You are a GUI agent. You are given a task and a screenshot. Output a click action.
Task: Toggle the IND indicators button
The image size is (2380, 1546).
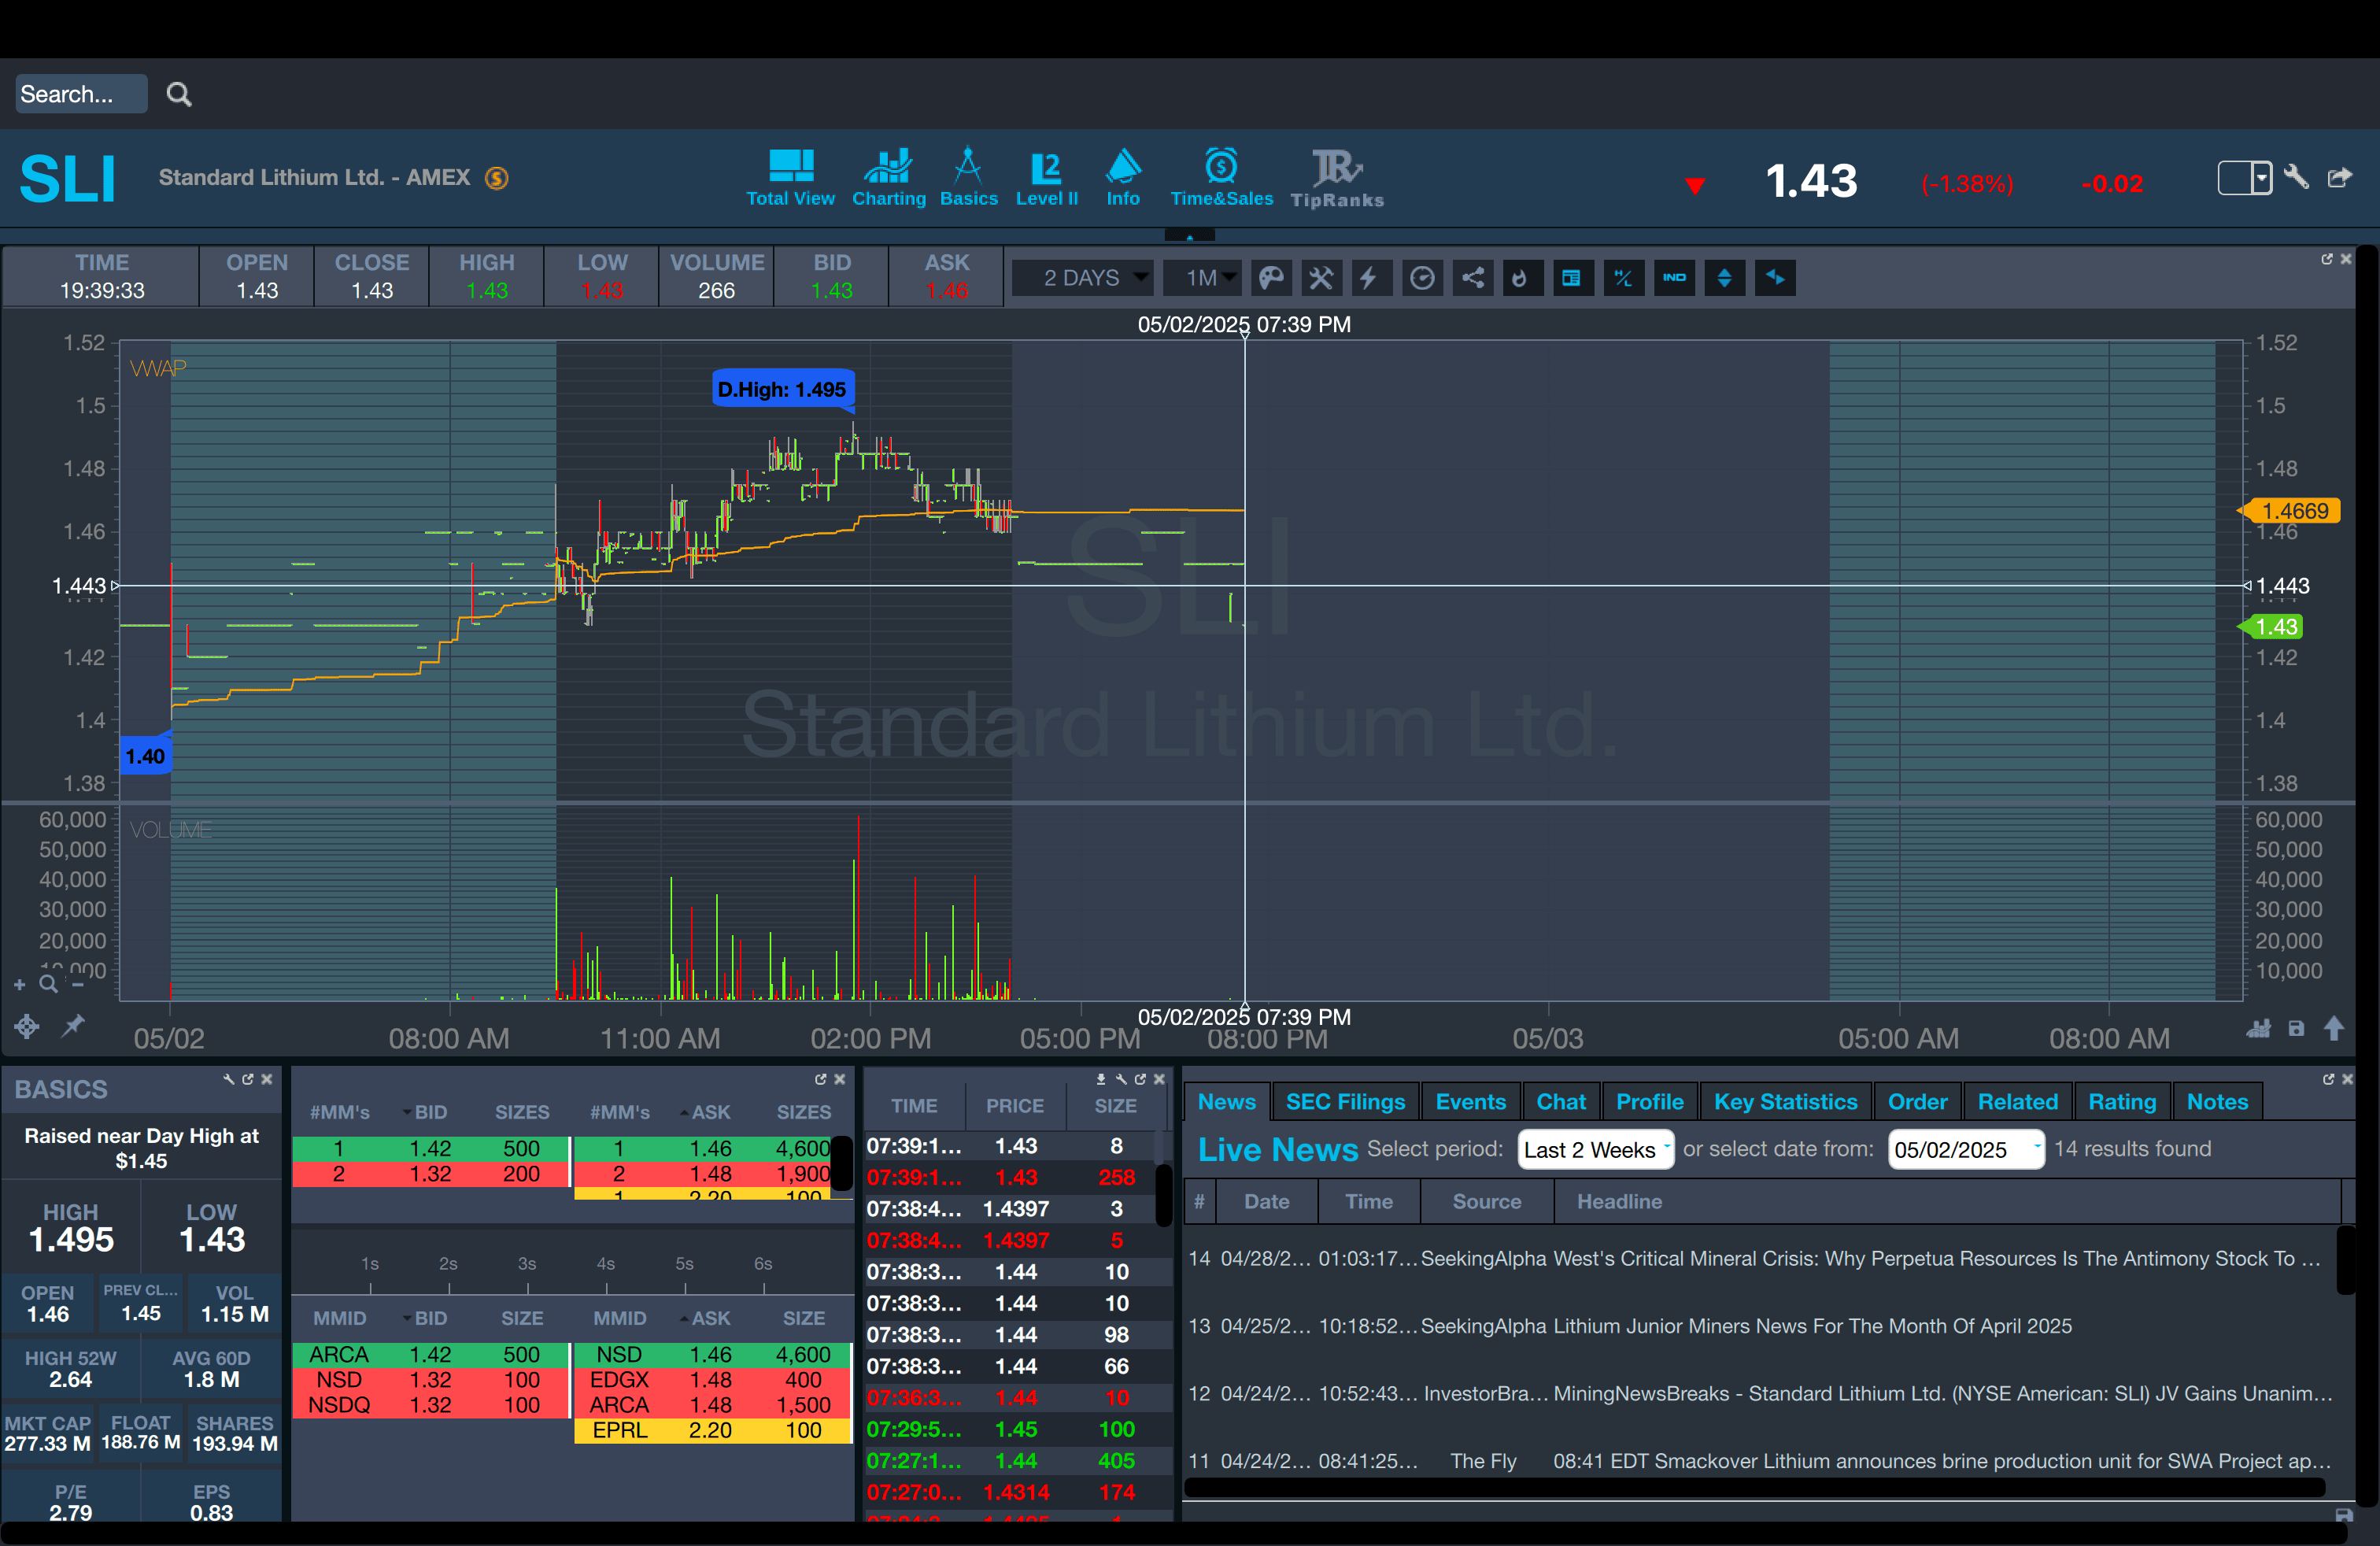(1674, 278)
